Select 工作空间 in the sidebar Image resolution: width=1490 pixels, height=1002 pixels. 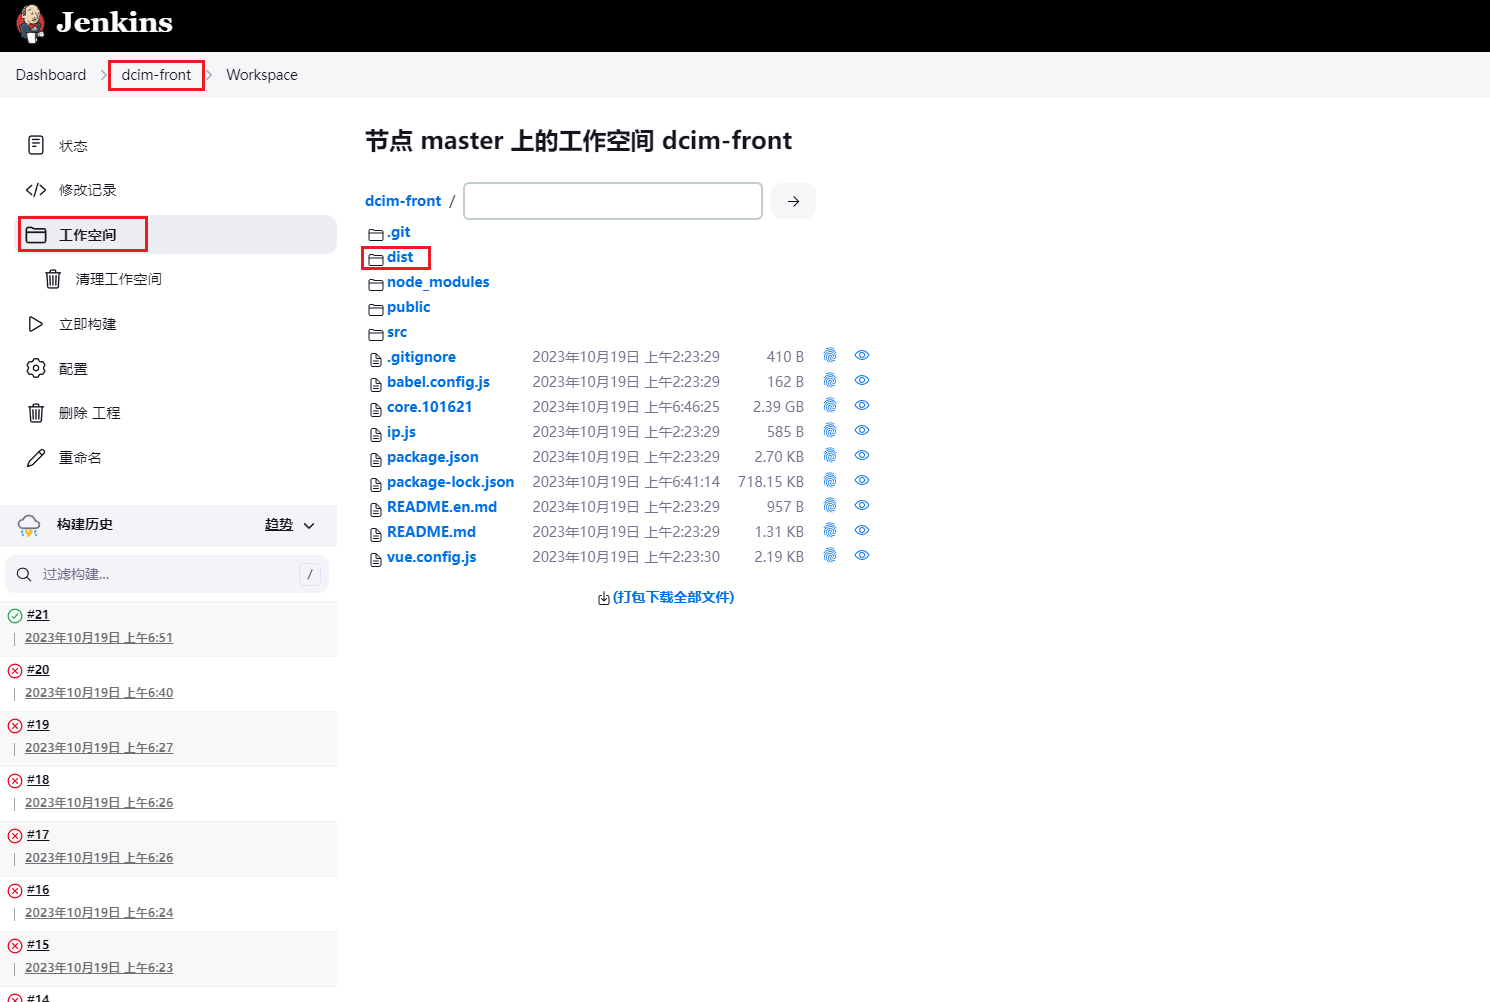click(178, 235)
